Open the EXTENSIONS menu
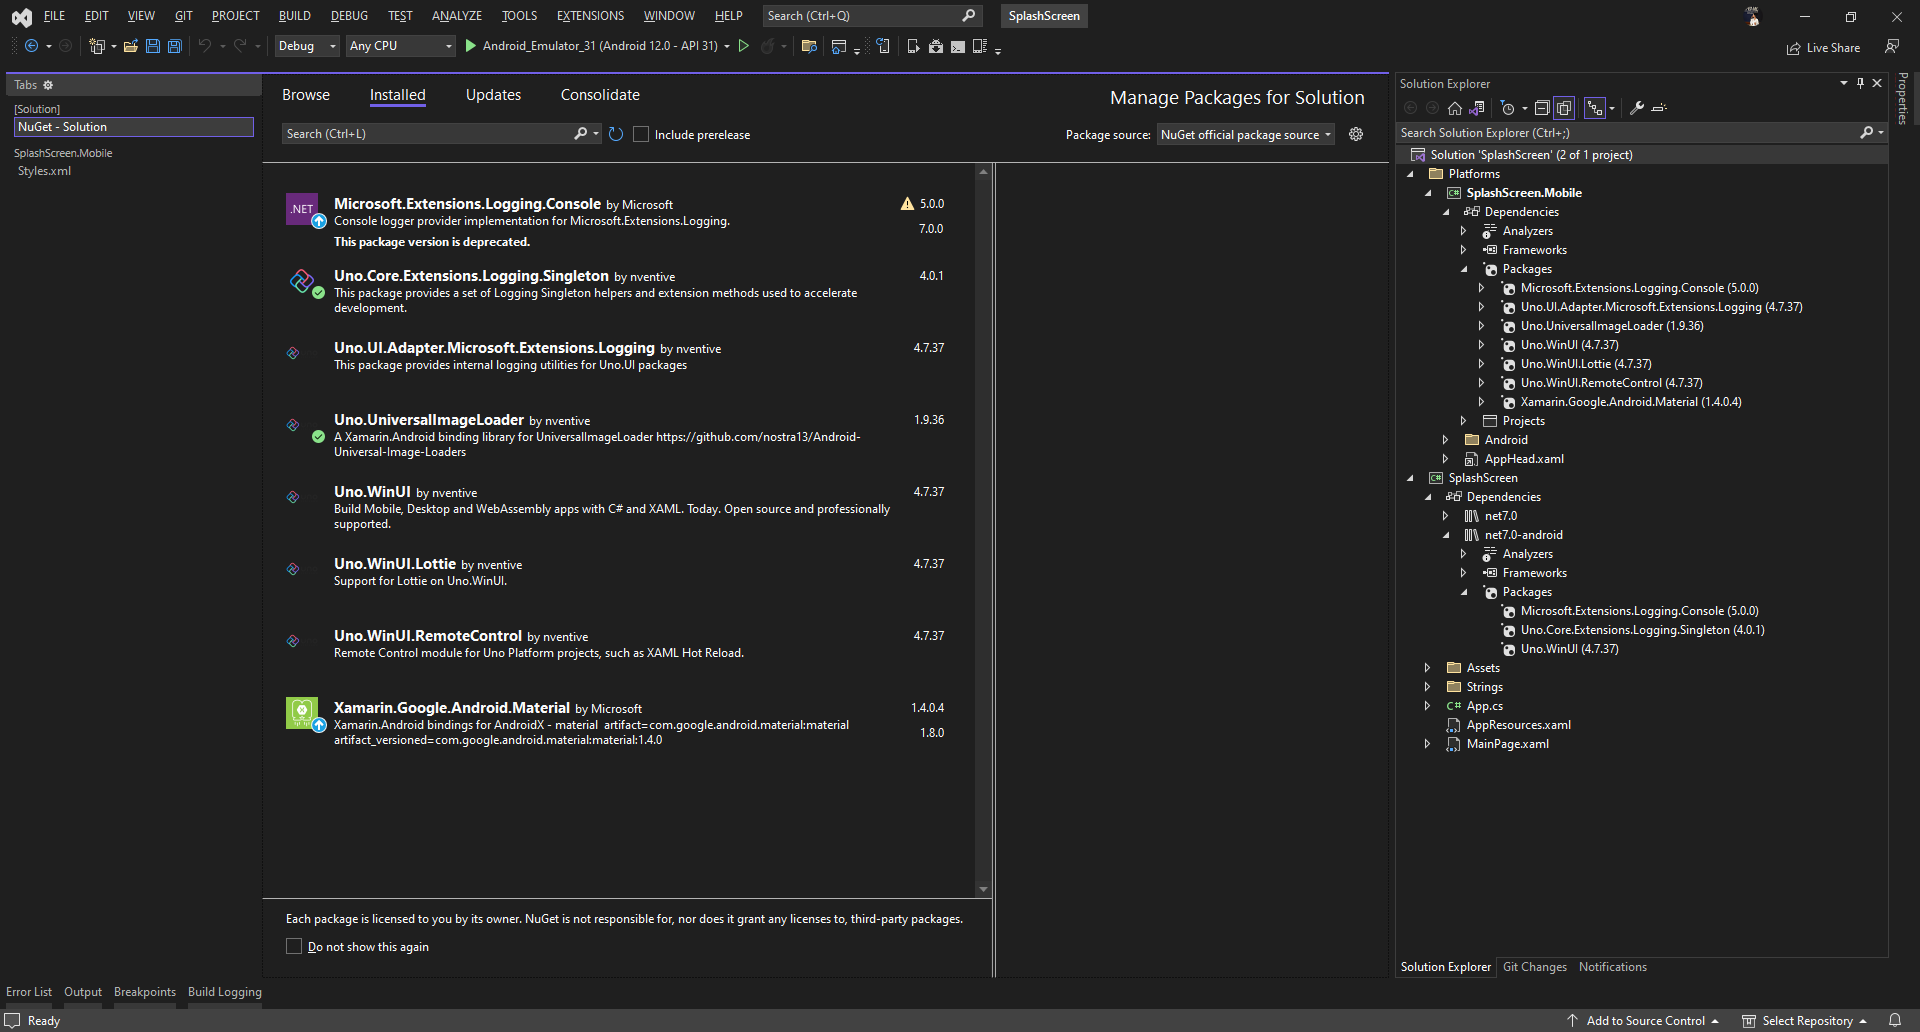 pos(589,15)
